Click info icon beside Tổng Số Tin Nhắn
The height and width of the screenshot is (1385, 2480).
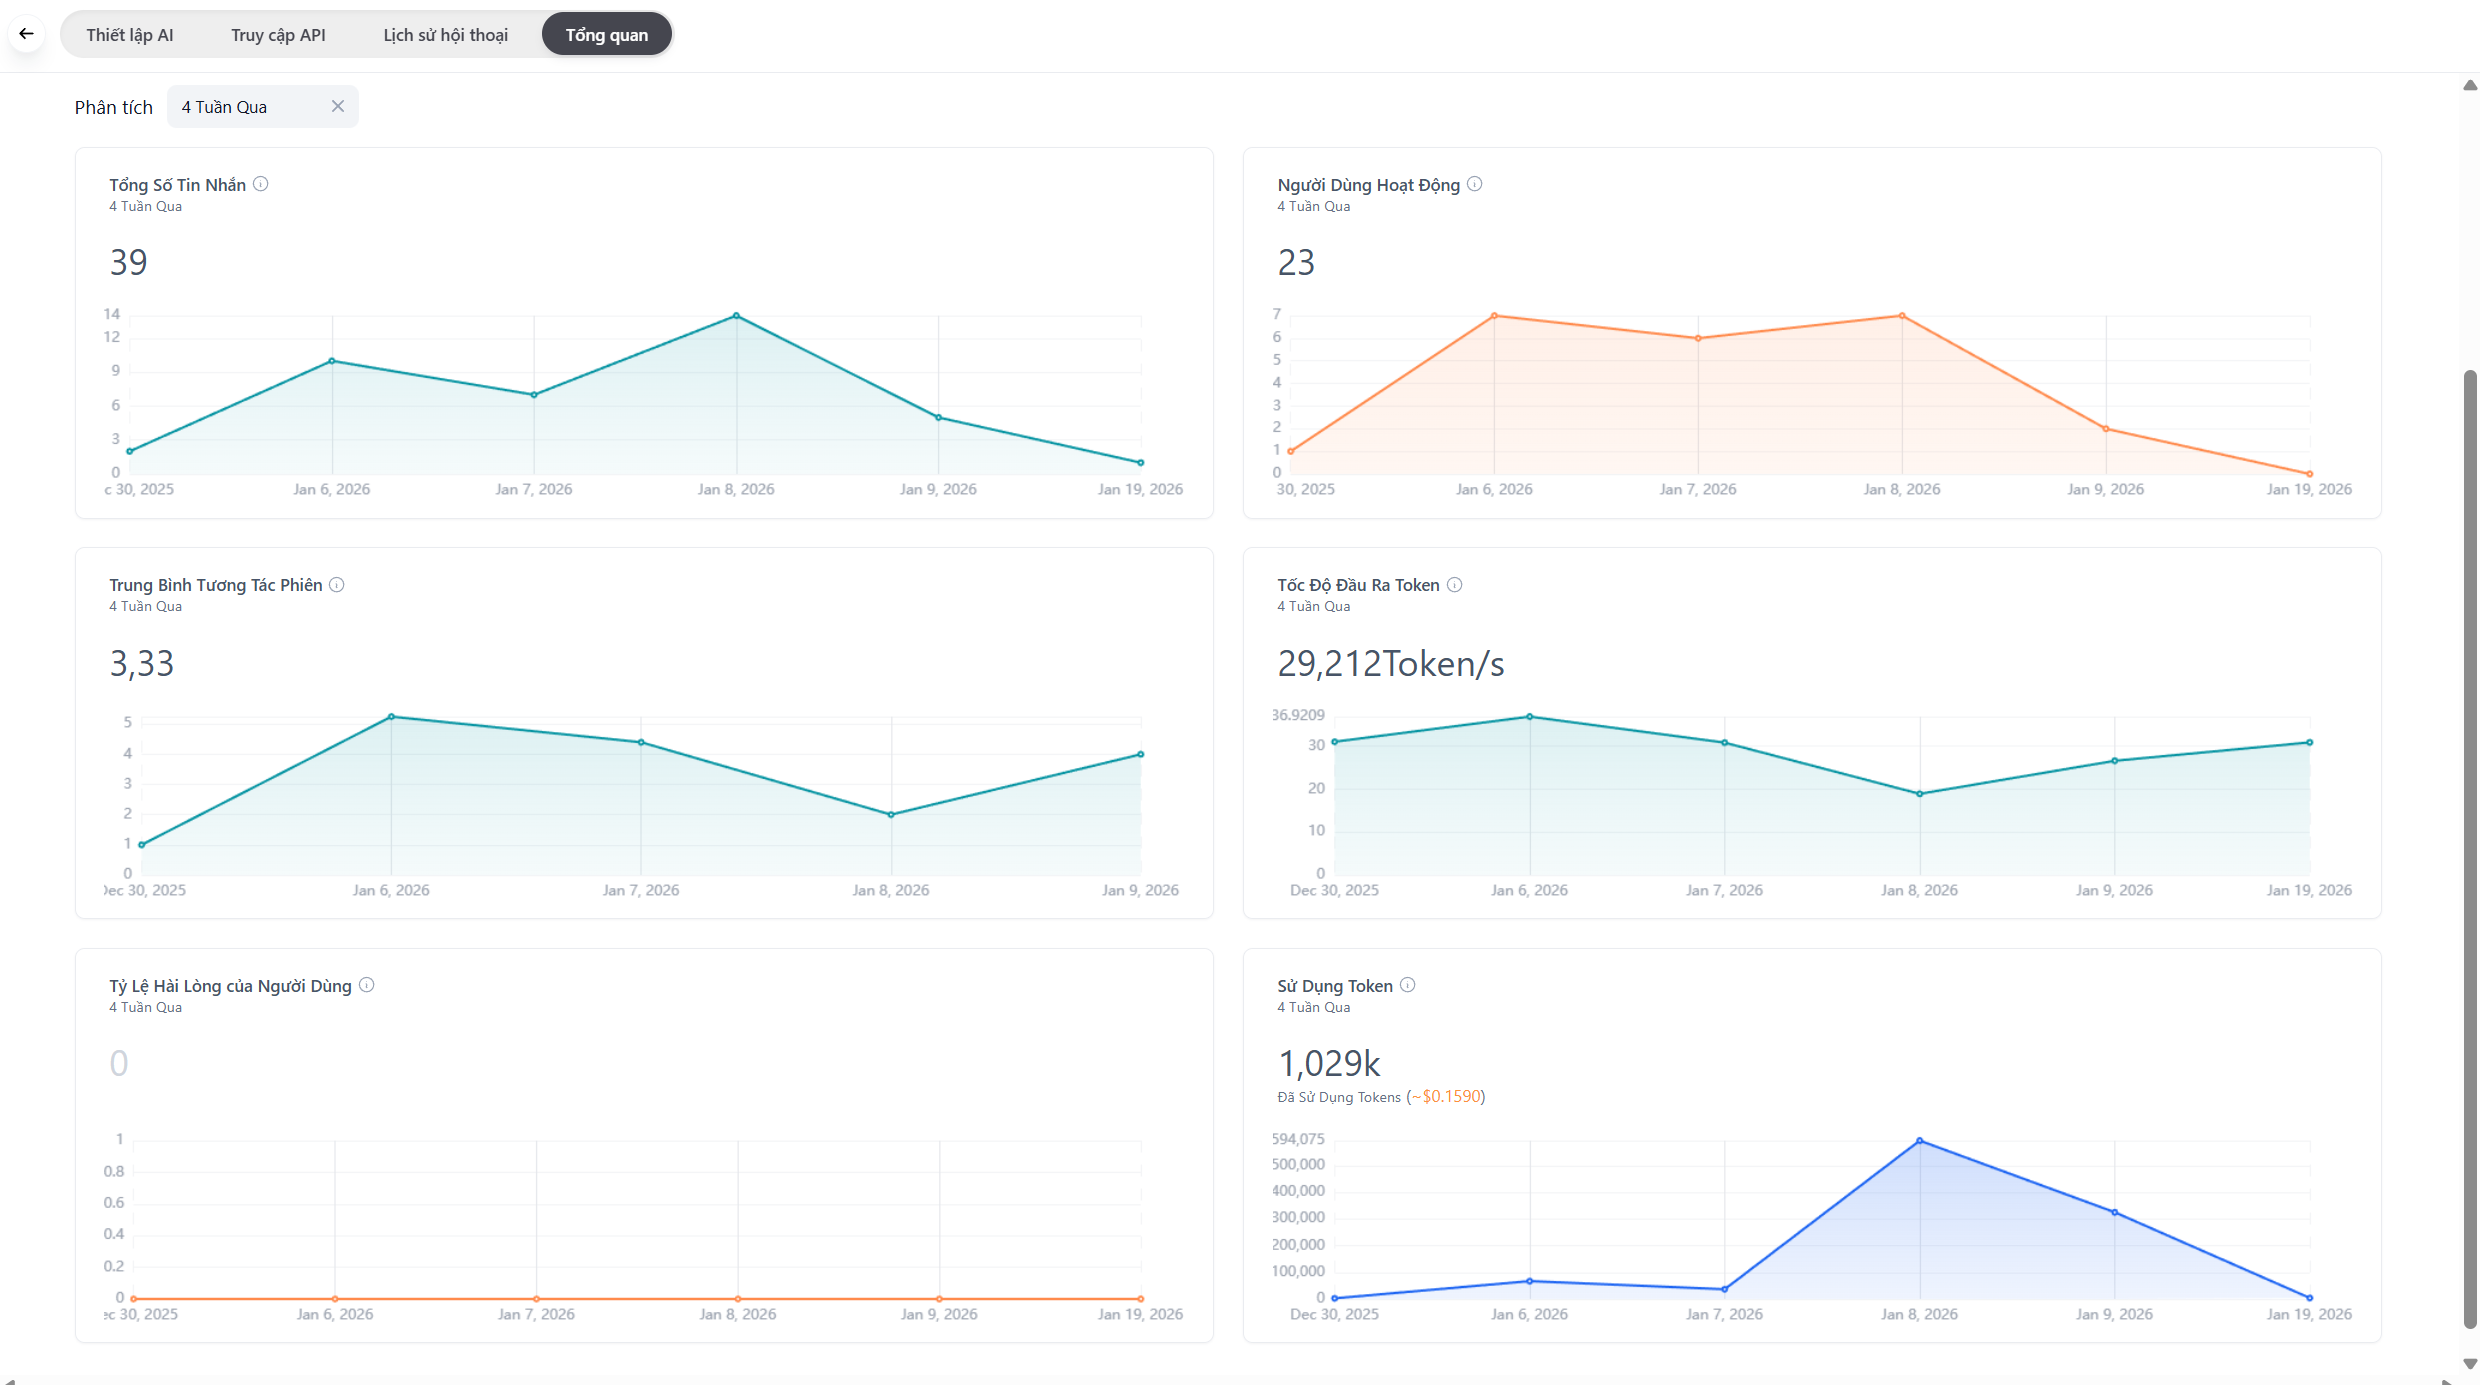pos(261,184)
